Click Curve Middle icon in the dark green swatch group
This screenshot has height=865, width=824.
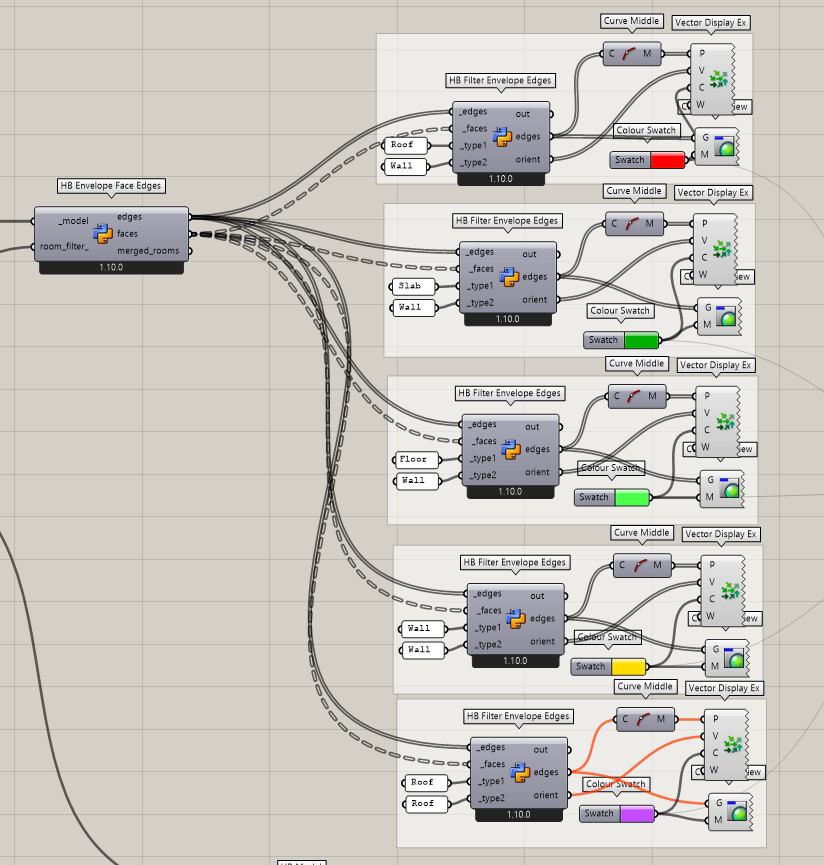tap(632, 224)
